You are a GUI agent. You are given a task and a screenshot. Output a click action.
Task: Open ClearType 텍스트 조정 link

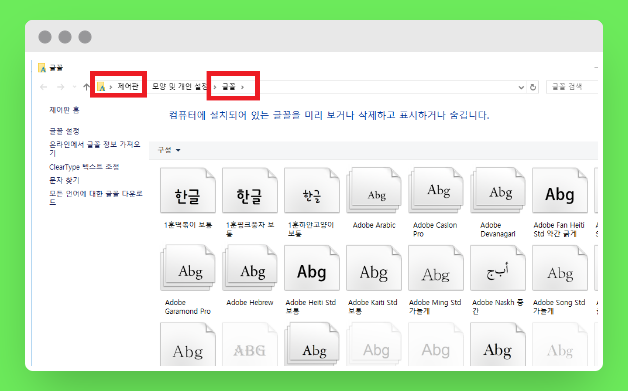click(x=84, y=167)
